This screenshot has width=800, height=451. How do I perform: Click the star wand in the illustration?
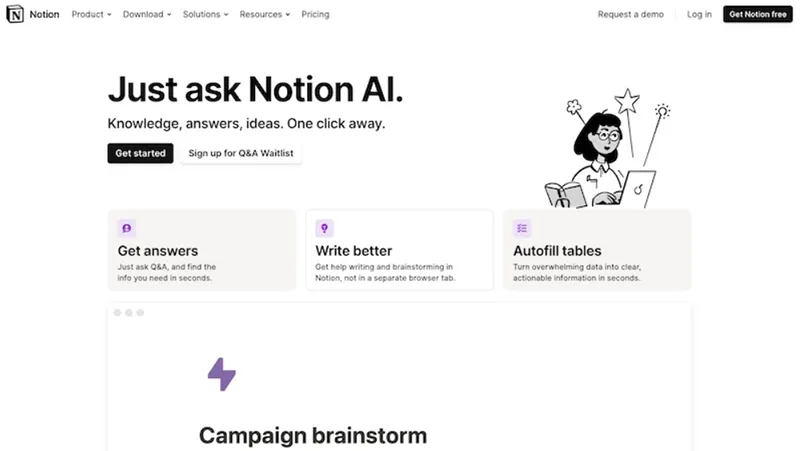coord(628,121)
